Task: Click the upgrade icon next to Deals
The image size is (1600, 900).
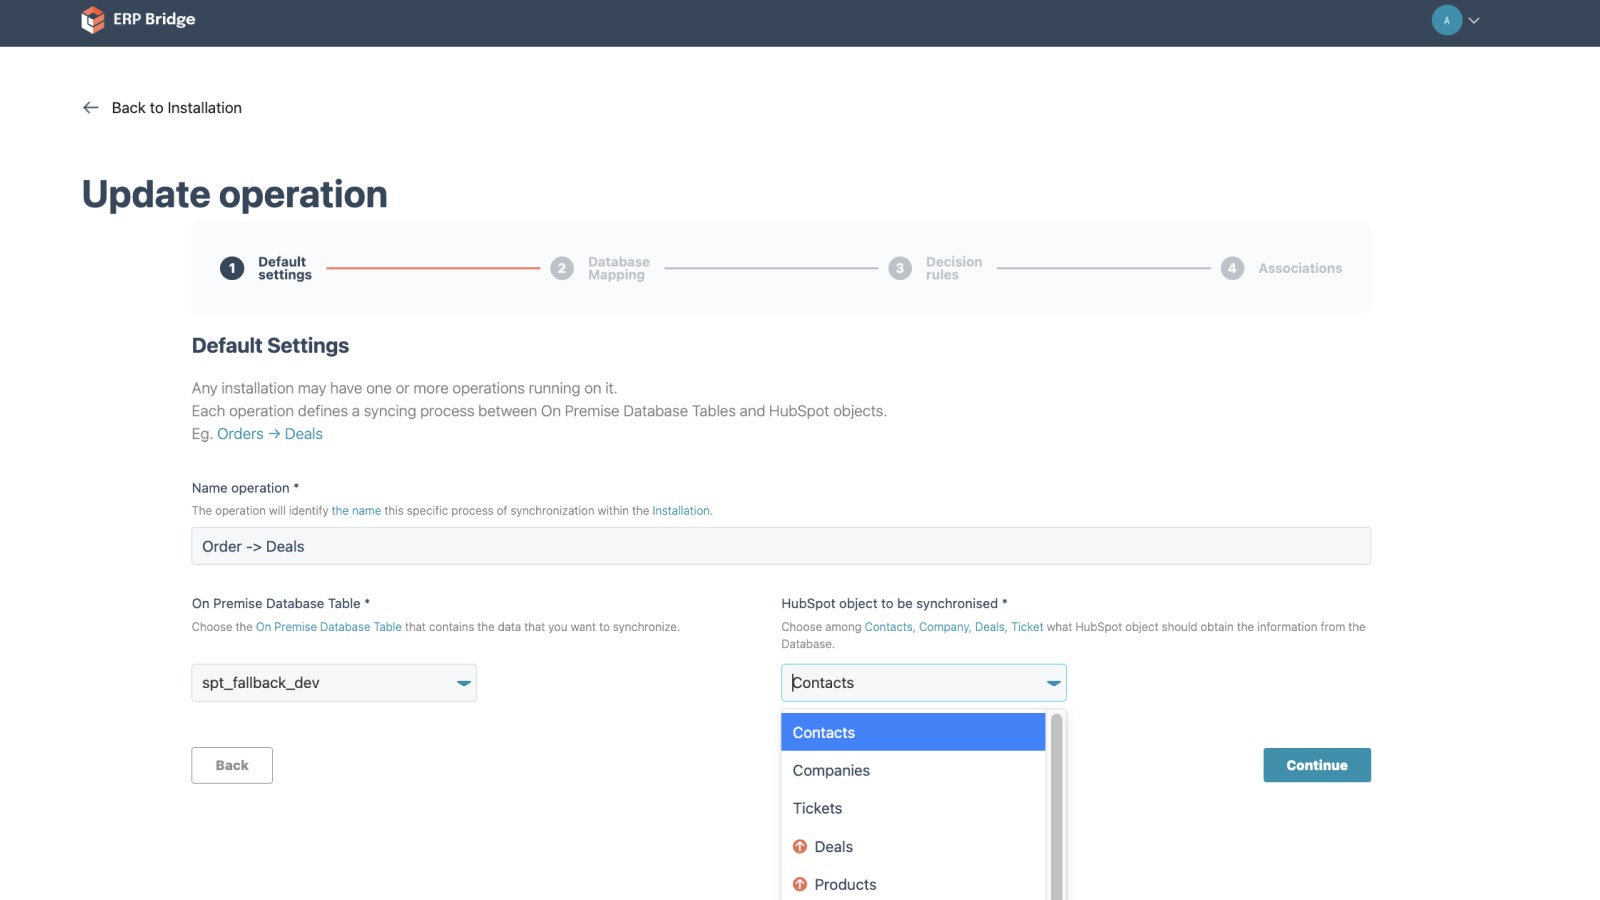Action: point(800,846)
